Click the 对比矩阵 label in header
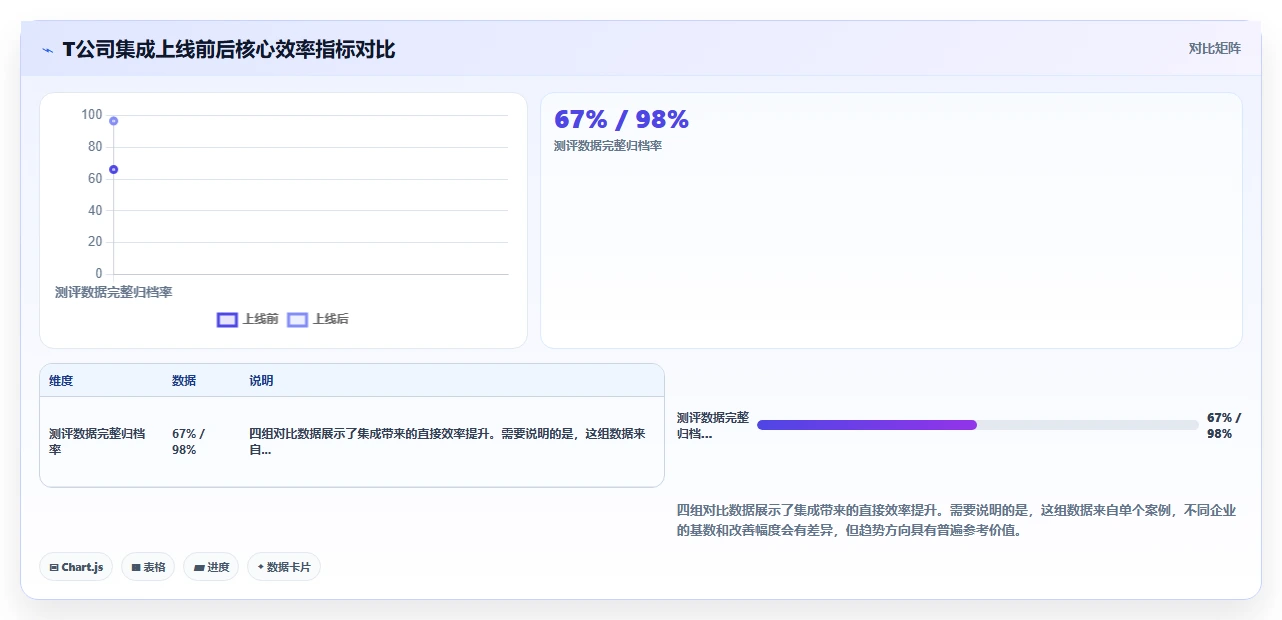1282x620 pixels. click(1214, 48)
